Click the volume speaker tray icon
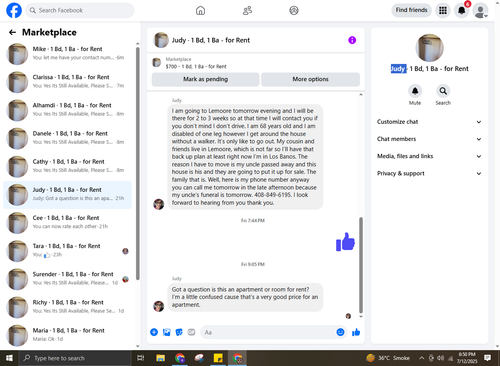The width and height of the screenshot is (500, 366). pos(440,358)
